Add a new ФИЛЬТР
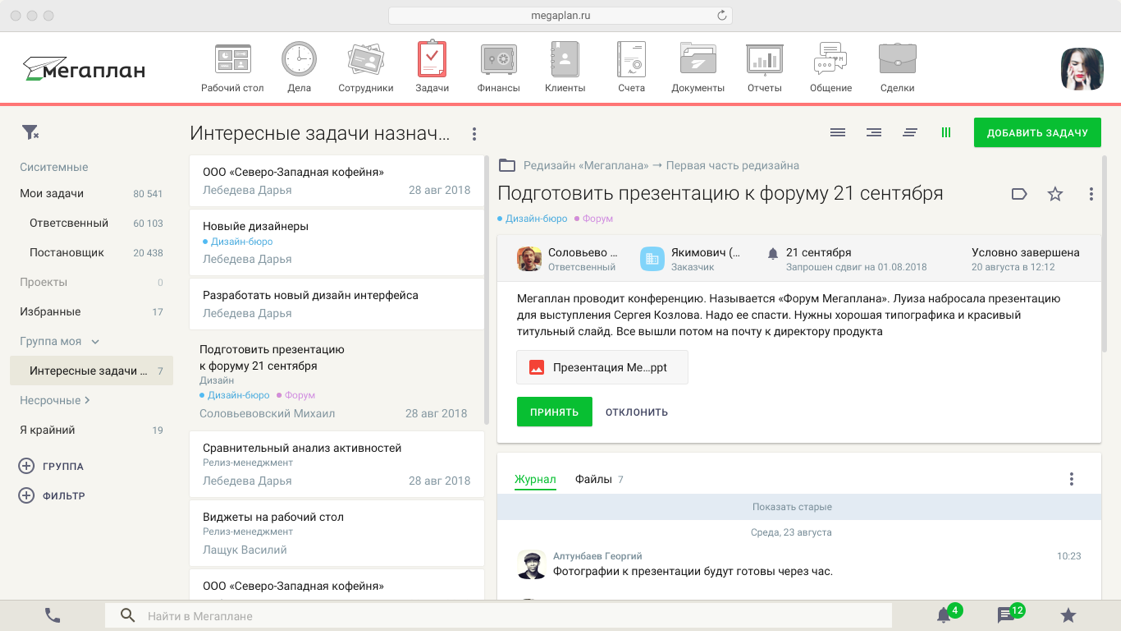 [x=51, y=495]
